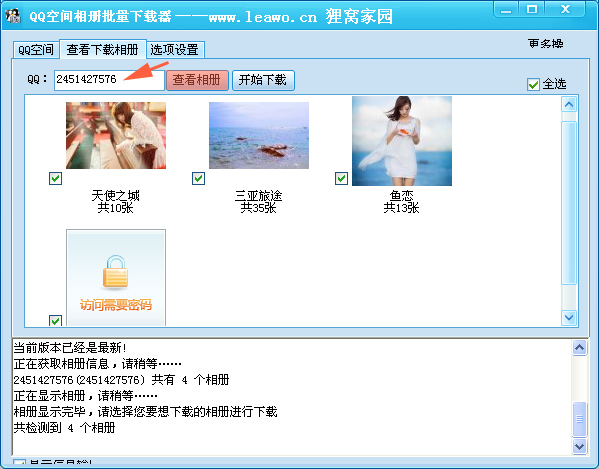Viewport: 599px width, 469px height.
Task: Uncheck the 鱼恋 album checkbox
Action: (x=341, y=178)
